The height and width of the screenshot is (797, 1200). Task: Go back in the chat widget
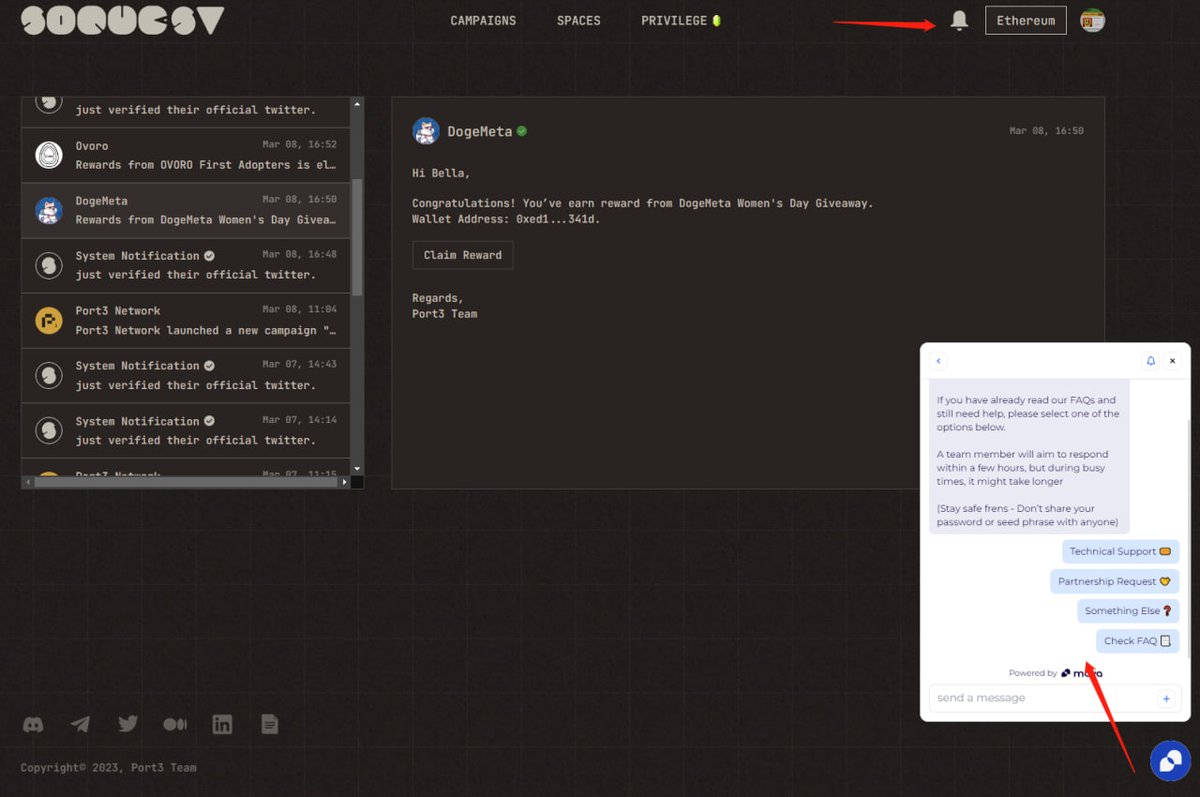[x=938, y=361]
